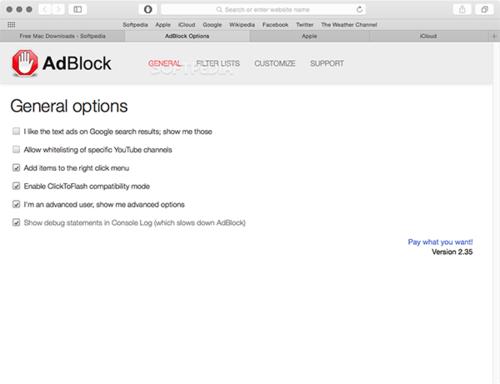Click the Safari forward navigation arrow
The width and height of the screenshot is (500, 384).
(x=58, y=9)
